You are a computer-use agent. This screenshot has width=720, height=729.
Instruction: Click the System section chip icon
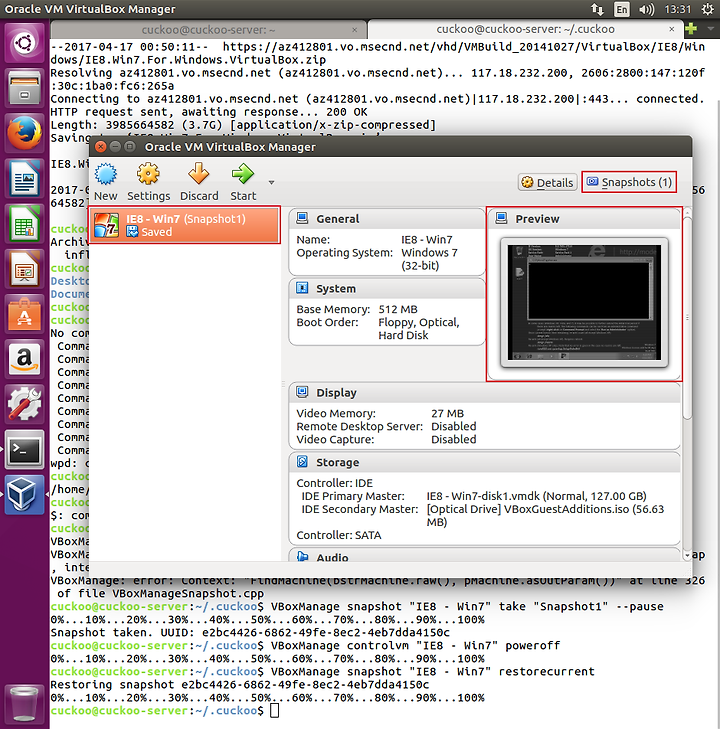click(x=303, y=288)
